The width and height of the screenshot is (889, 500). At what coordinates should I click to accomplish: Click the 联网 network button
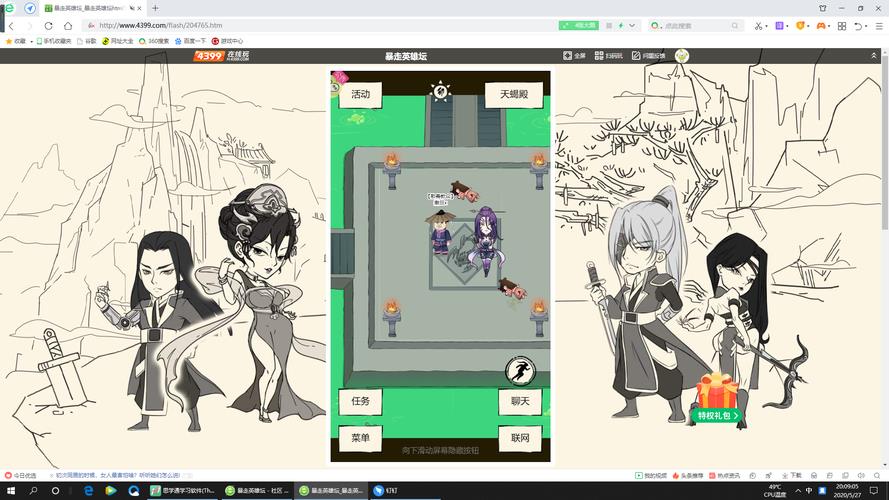[x=520, y=438]
